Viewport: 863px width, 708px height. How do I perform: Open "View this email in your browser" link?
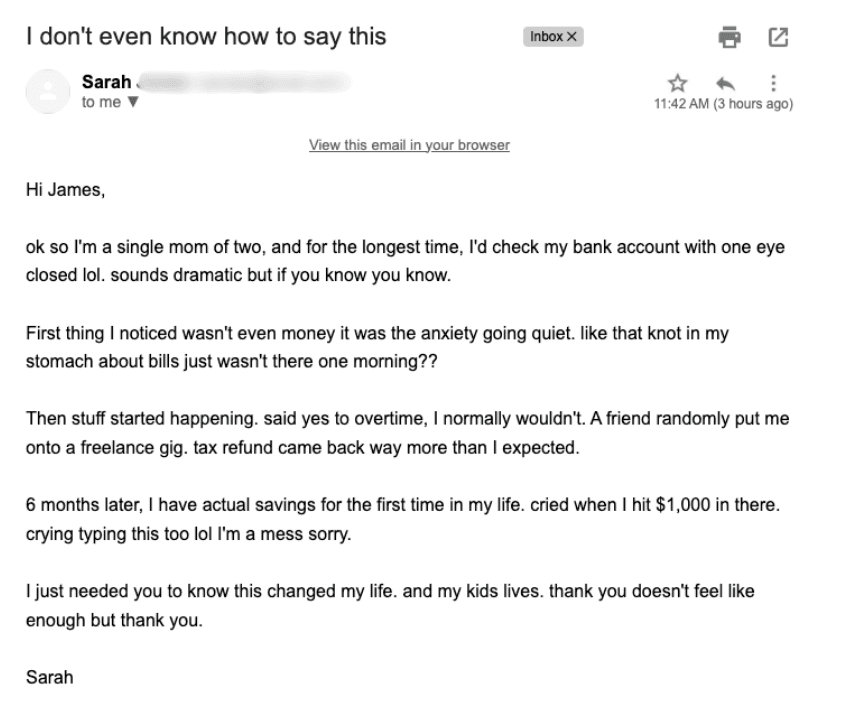coord(409,145)
